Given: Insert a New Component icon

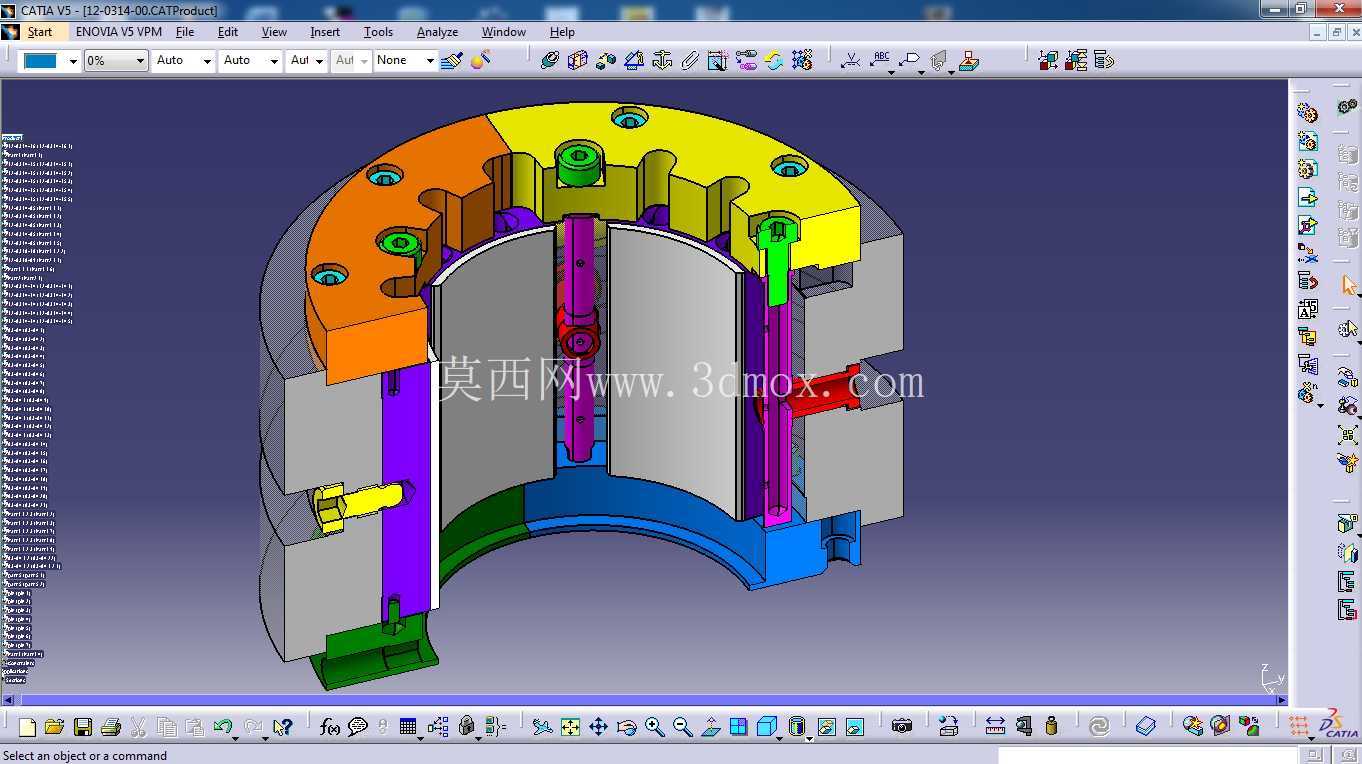Looking at the screenshot, I should tap(1307, 113).
